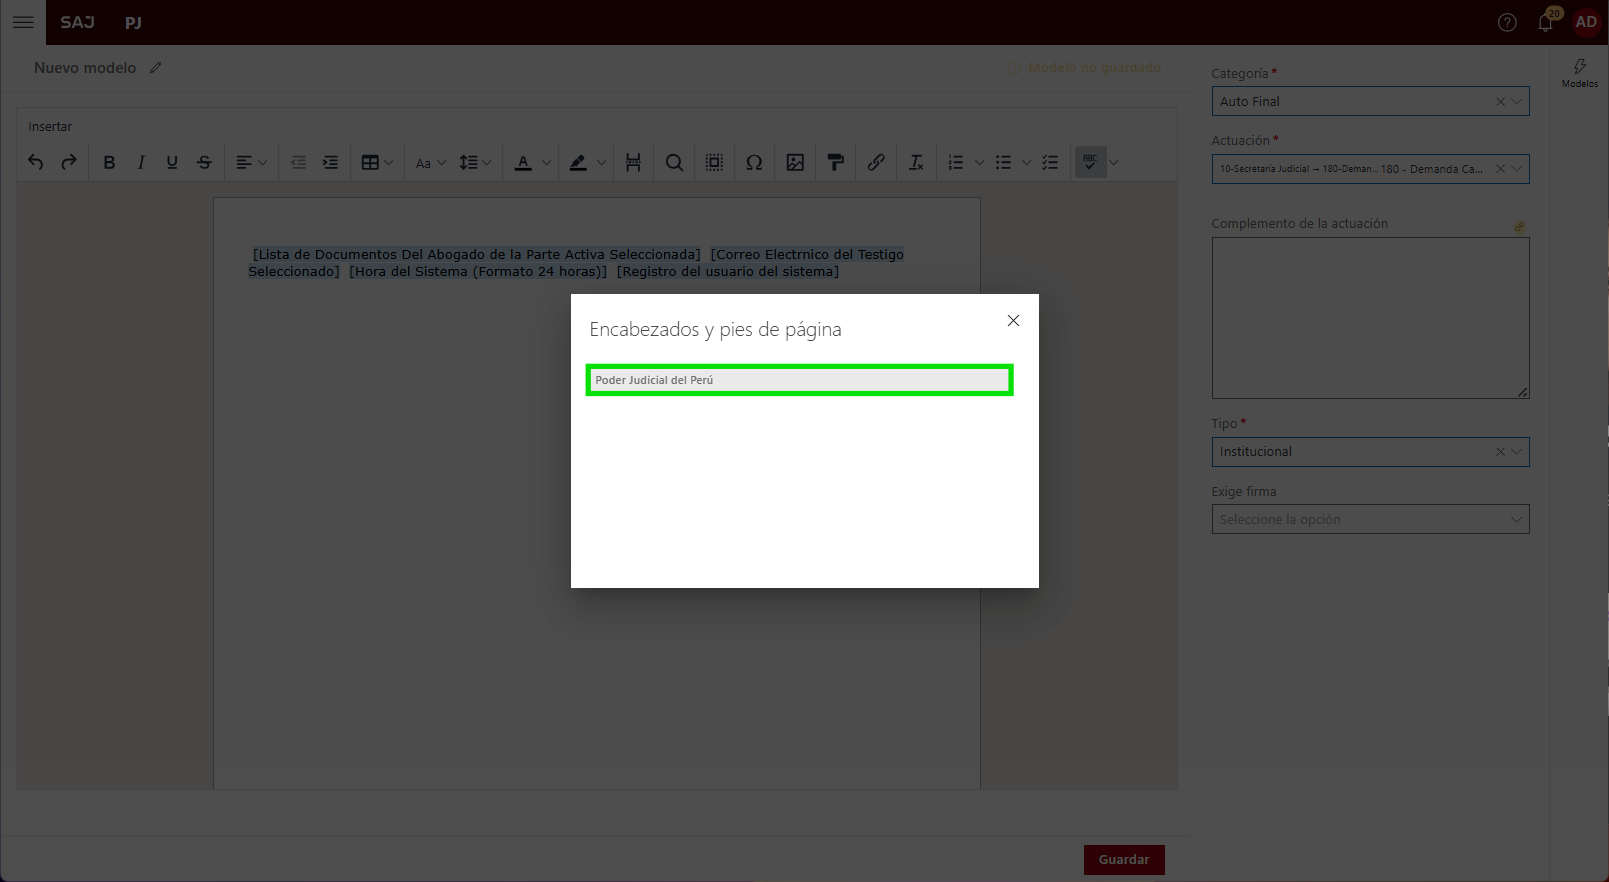
Task: Click the remove formatting icon
Action: click(916, 162)
